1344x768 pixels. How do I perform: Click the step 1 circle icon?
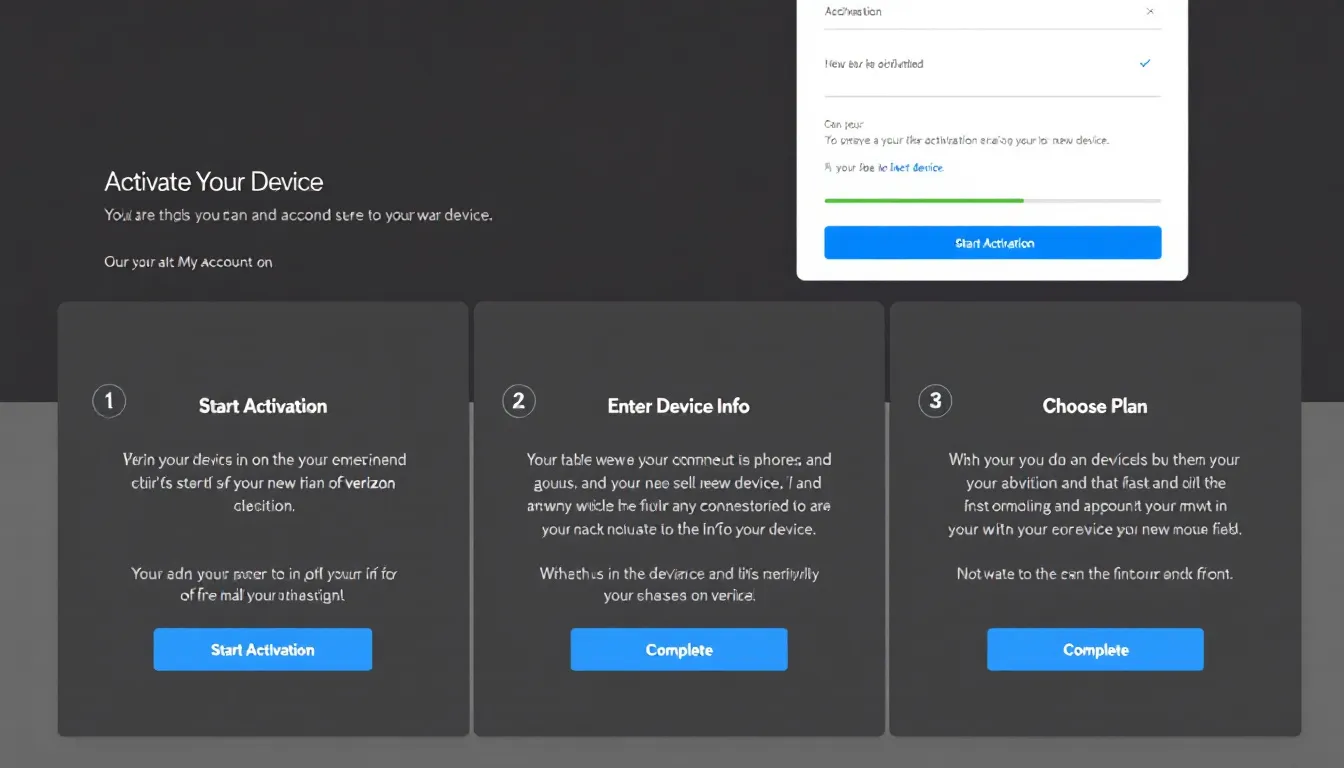tap(109, 401)
